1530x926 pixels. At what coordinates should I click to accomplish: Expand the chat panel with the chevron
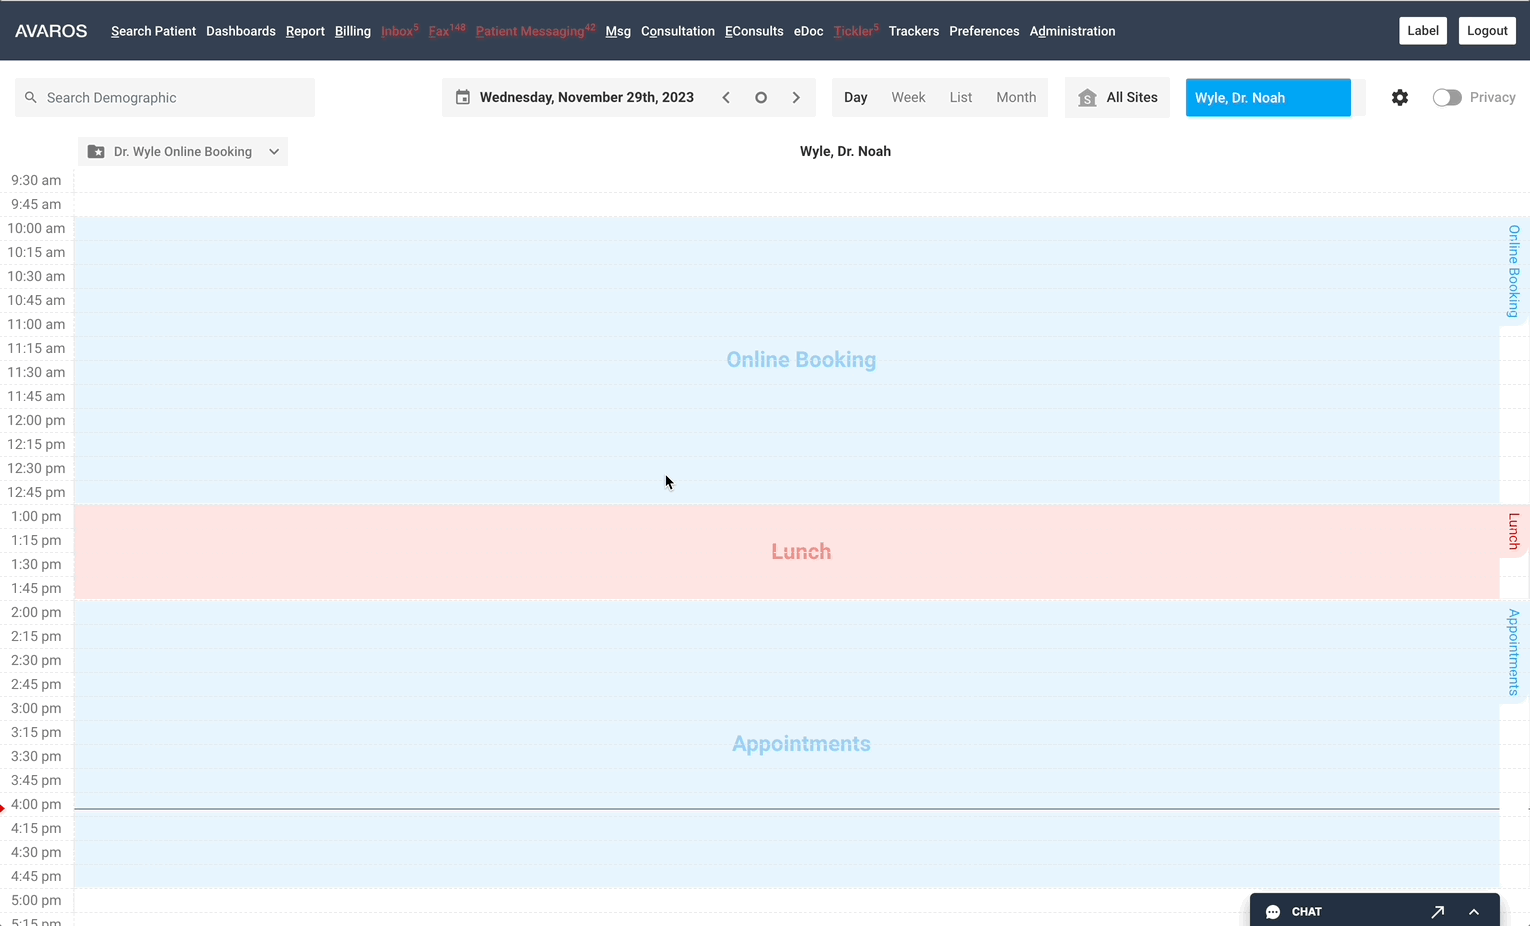(1474, 911)
